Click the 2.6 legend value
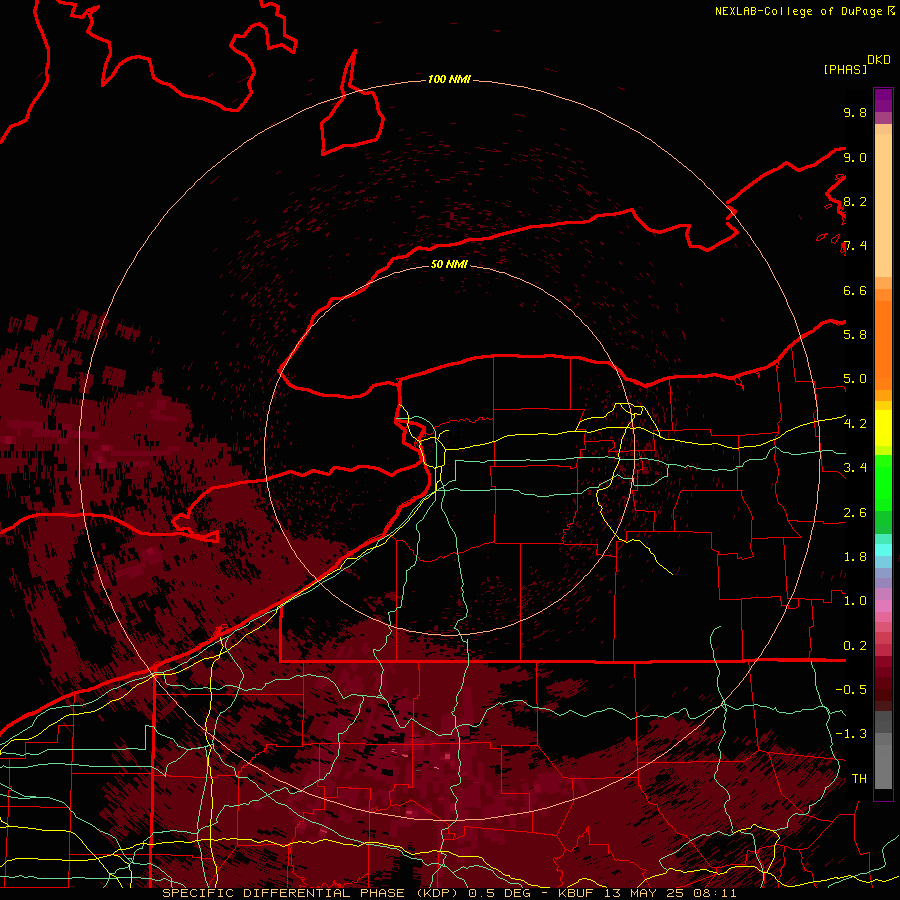900x900 pixels. pyautogui.click(x=855, y=513)
